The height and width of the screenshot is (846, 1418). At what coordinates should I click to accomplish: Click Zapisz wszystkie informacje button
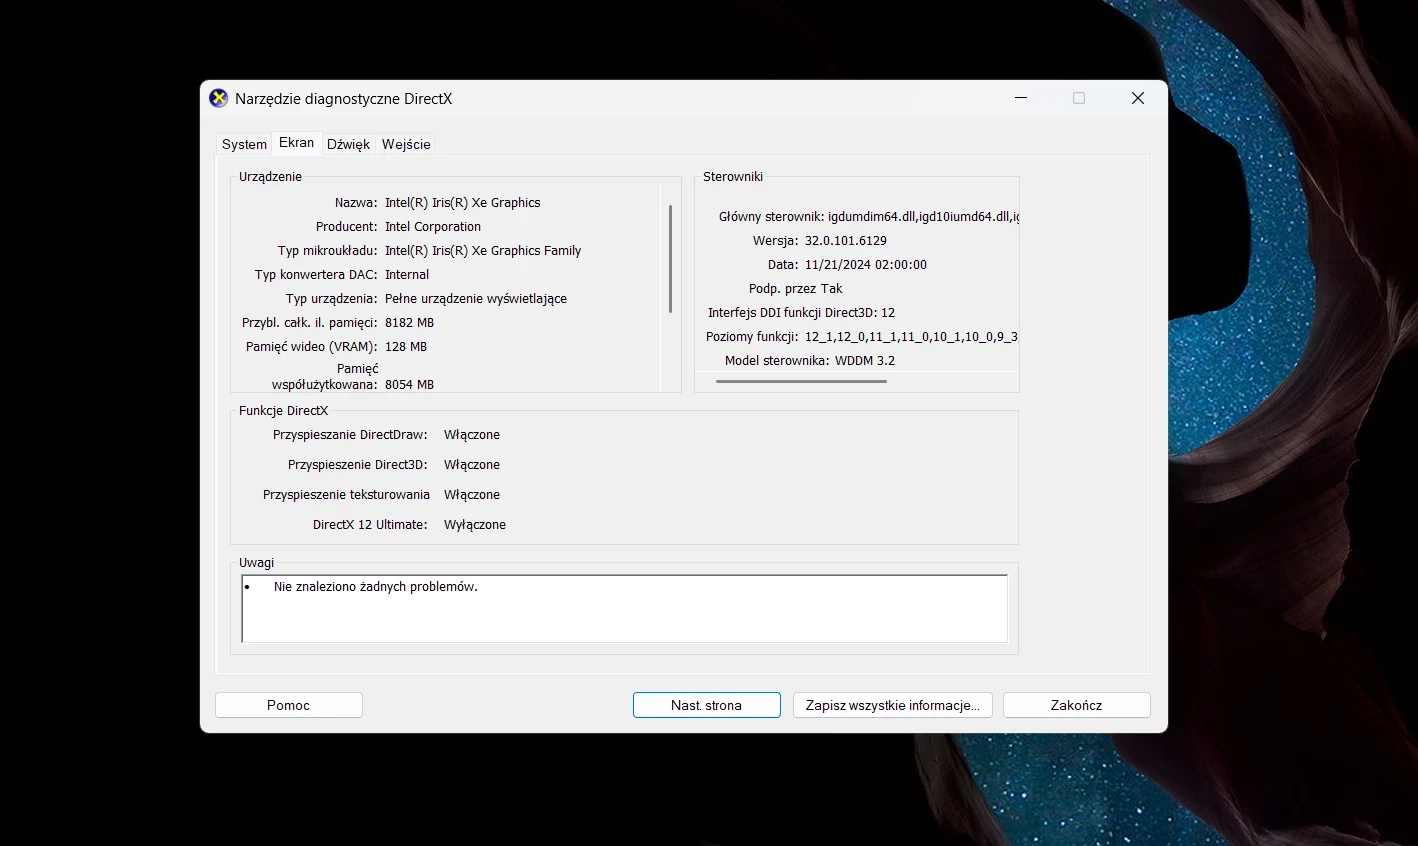point(893,705)
